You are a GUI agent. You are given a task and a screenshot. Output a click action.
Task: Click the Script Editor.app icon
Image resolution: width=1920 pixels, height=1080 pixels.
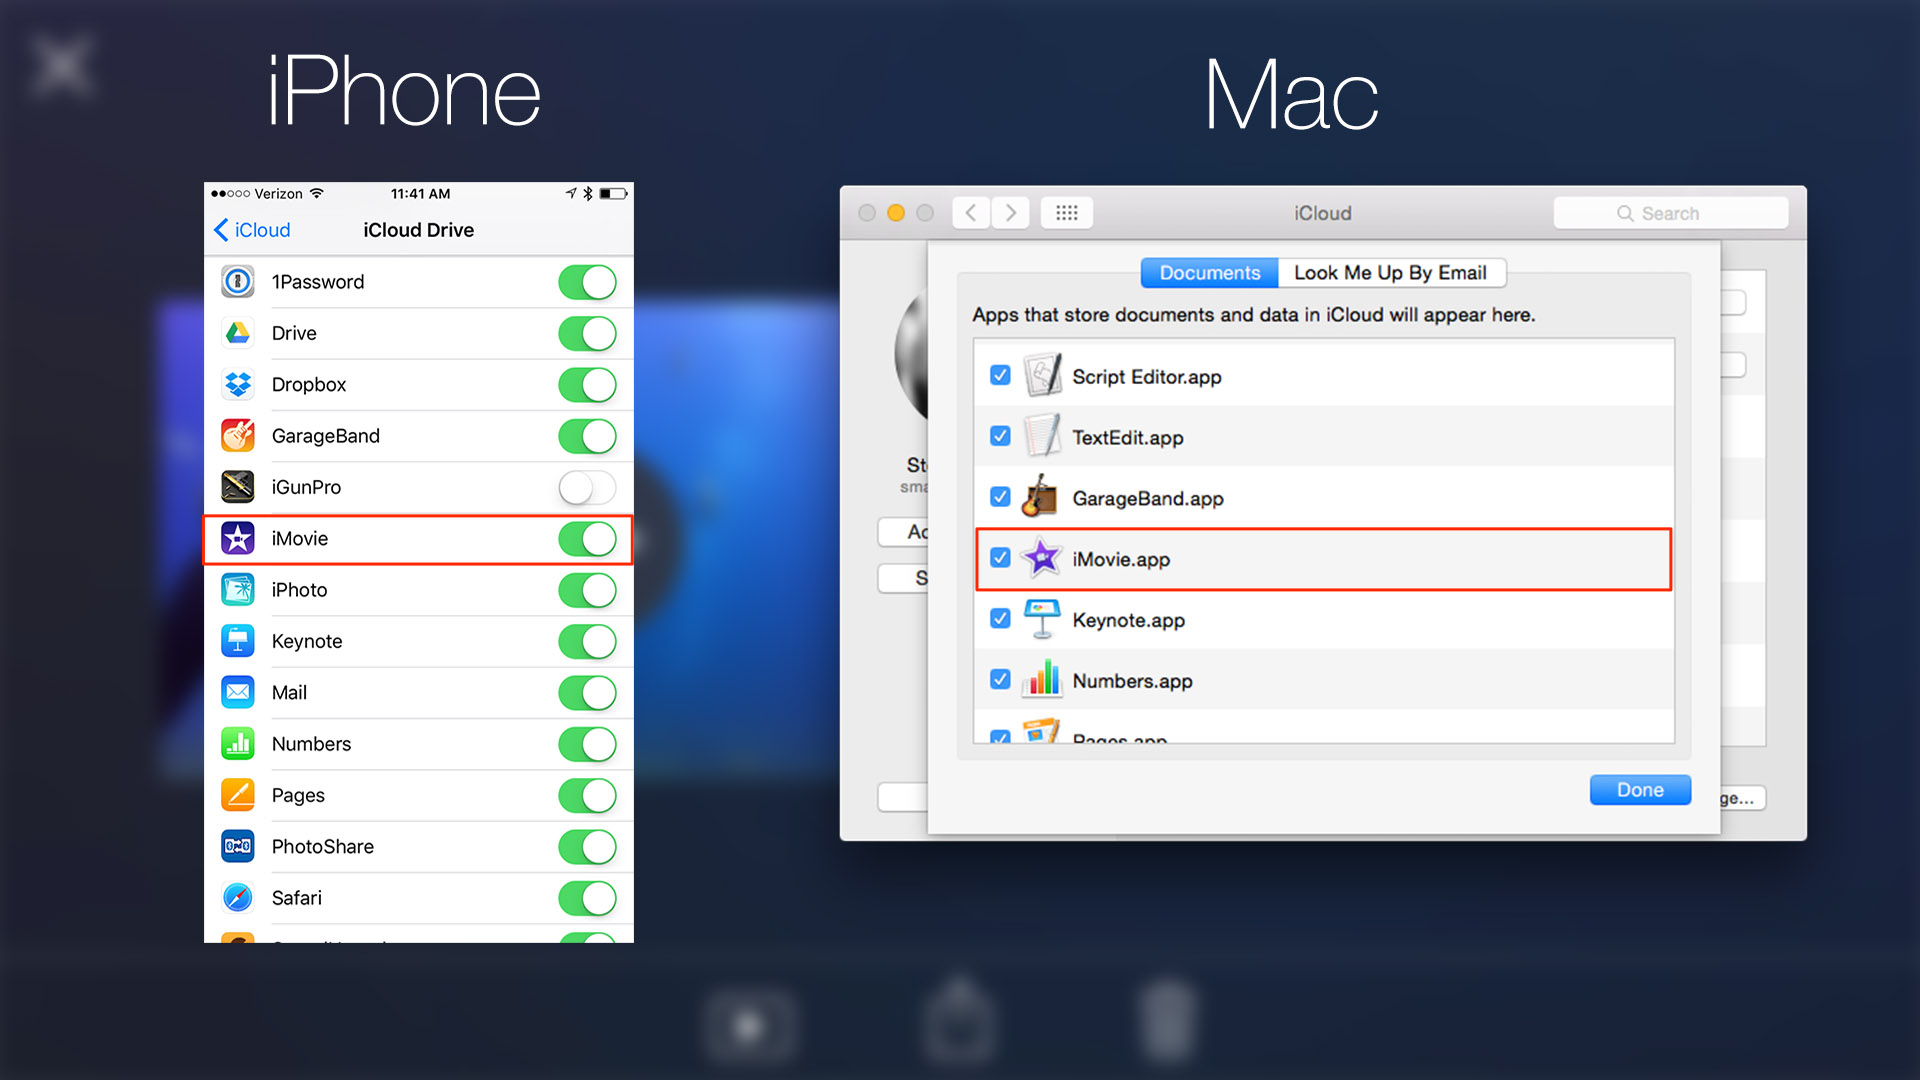tap(1042, 376)
